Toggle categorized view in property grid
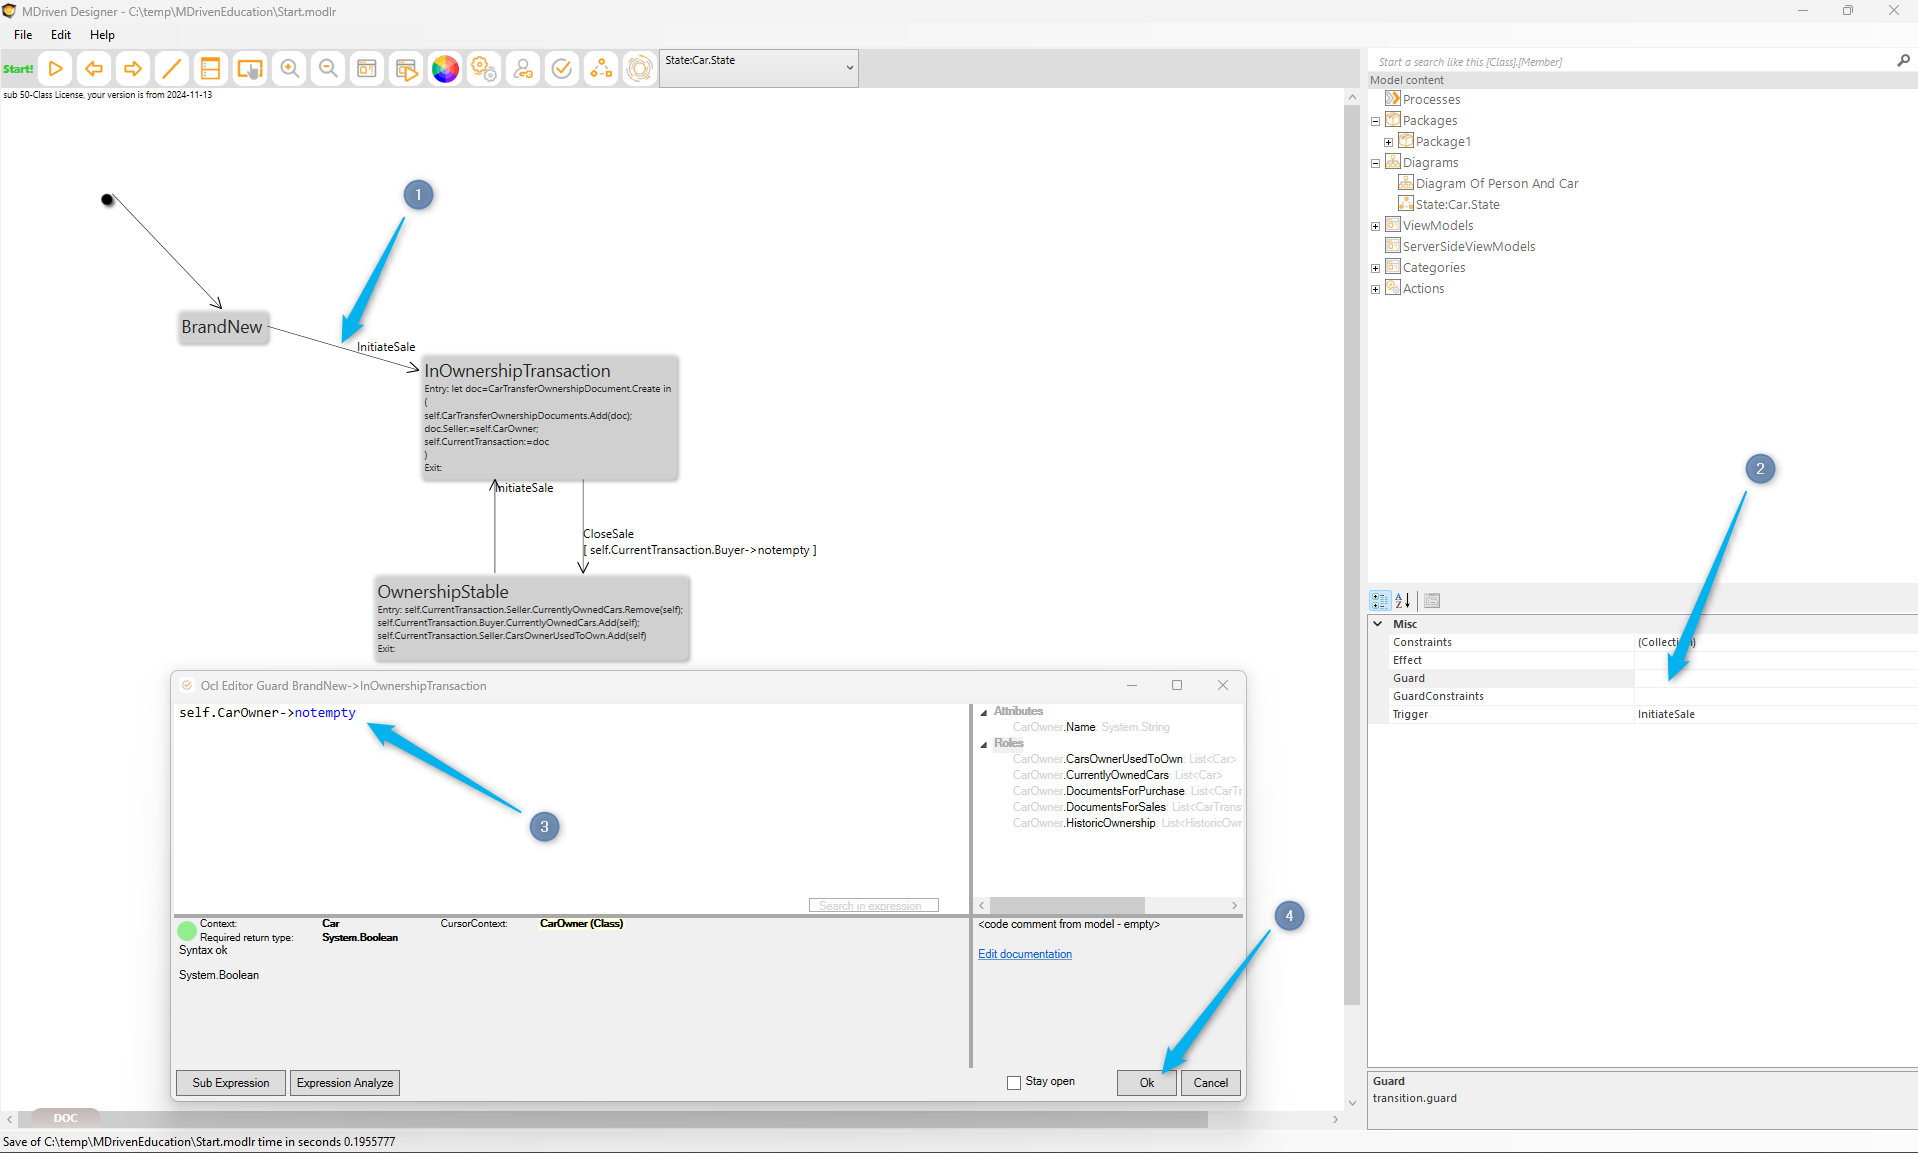The image size is (1918, 1153). pos(1380,601)
